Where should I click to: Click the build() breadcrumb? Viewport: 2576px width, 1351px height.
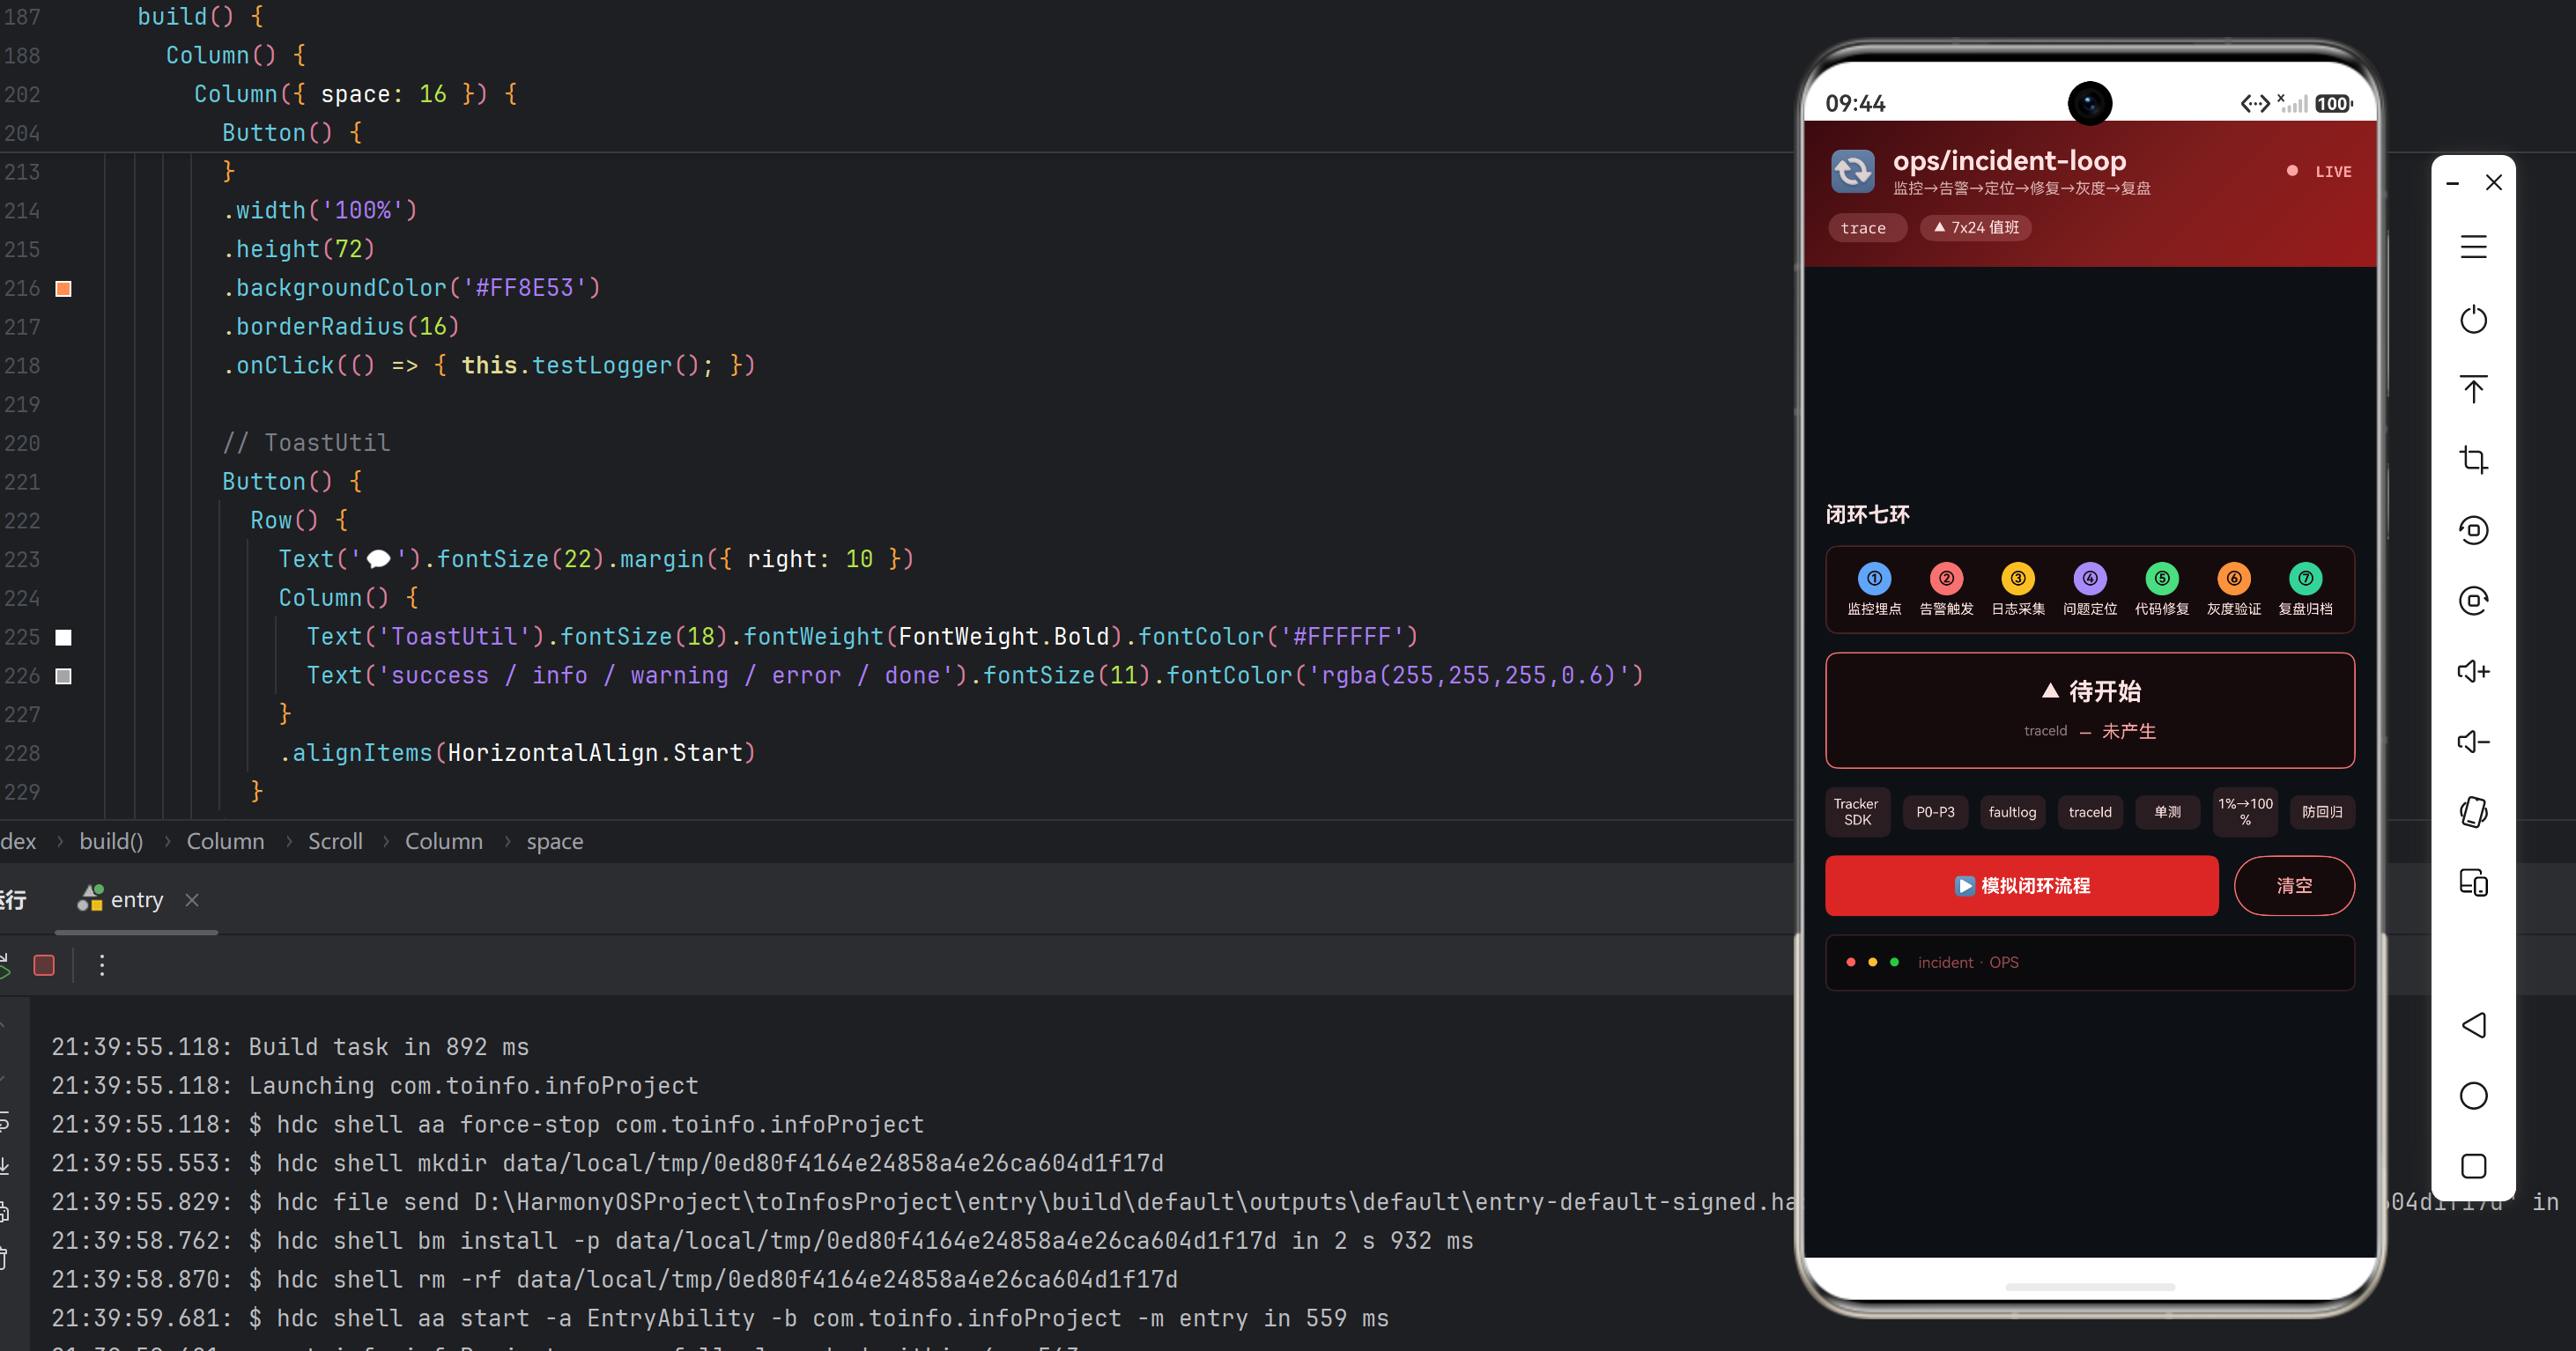pos(111,841)
